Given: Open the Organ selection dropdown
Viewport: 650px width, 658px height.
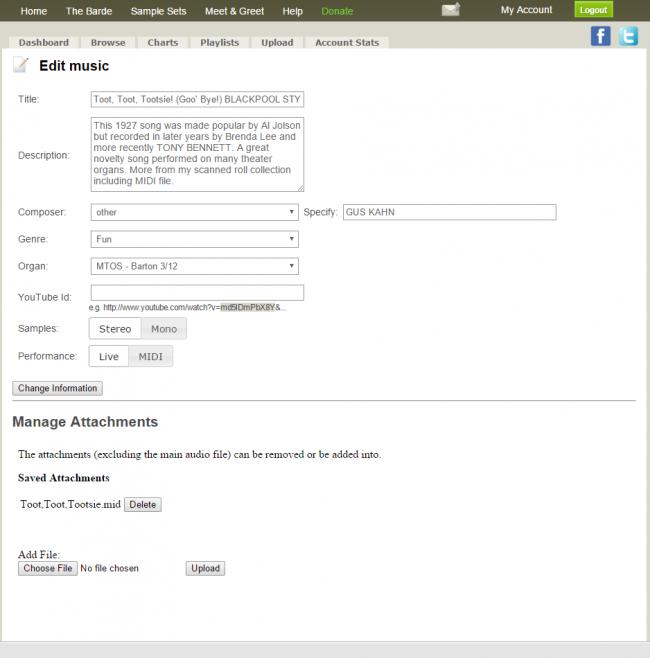Looking at the screenshot, I should (194, 266).
